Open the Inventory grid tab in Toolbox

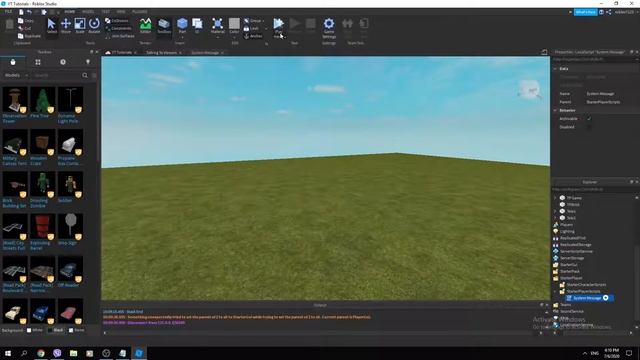tap(38, 62)
